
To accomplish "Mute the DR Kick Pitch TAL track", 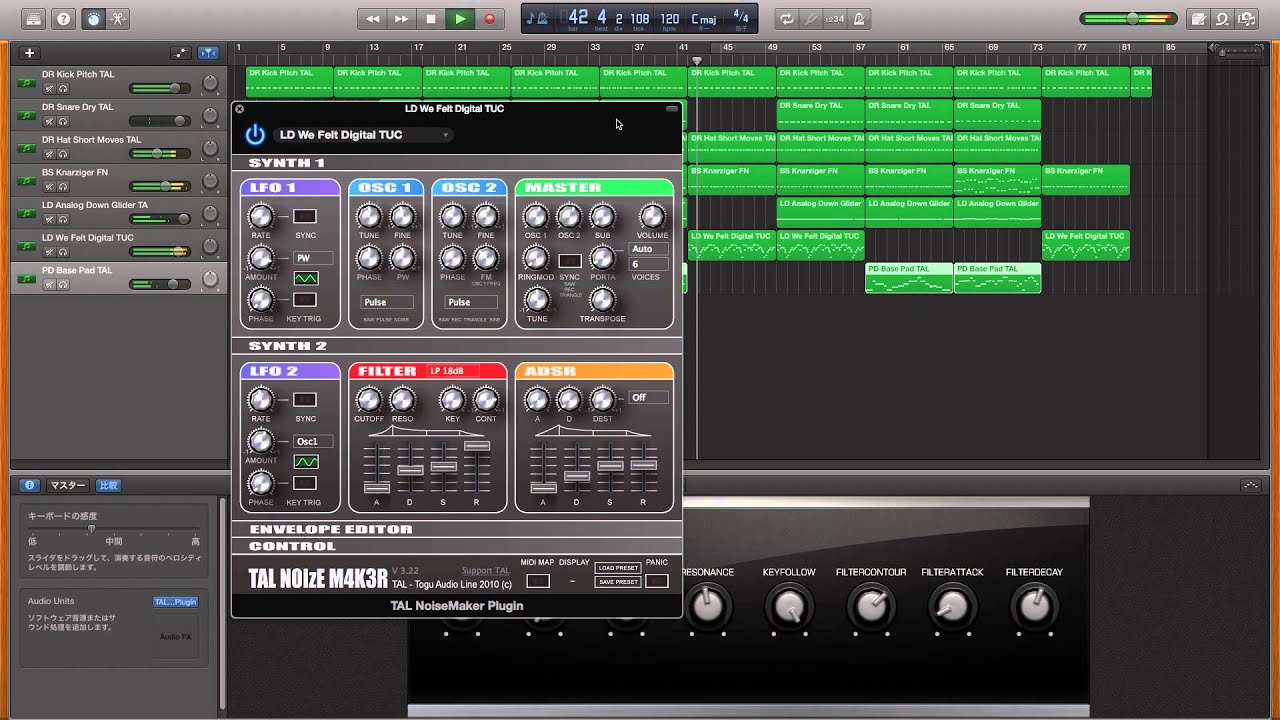I will [49, 89].
